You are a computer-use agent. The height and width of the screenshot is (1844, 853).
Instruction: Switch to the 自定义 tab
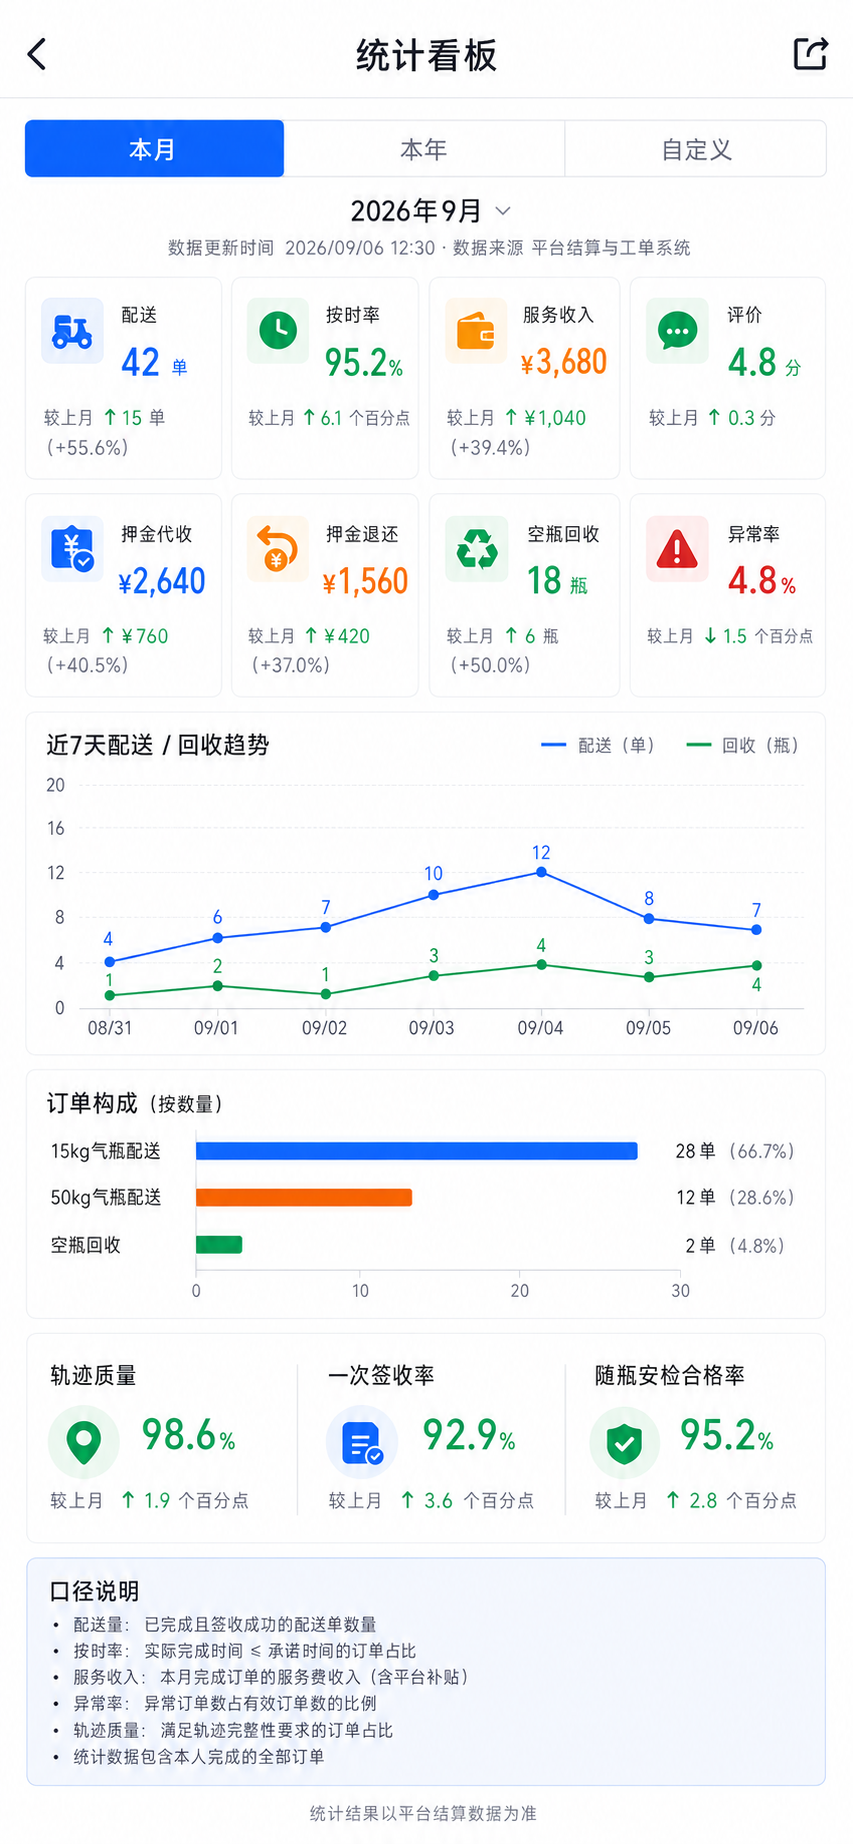click(696, 149)
